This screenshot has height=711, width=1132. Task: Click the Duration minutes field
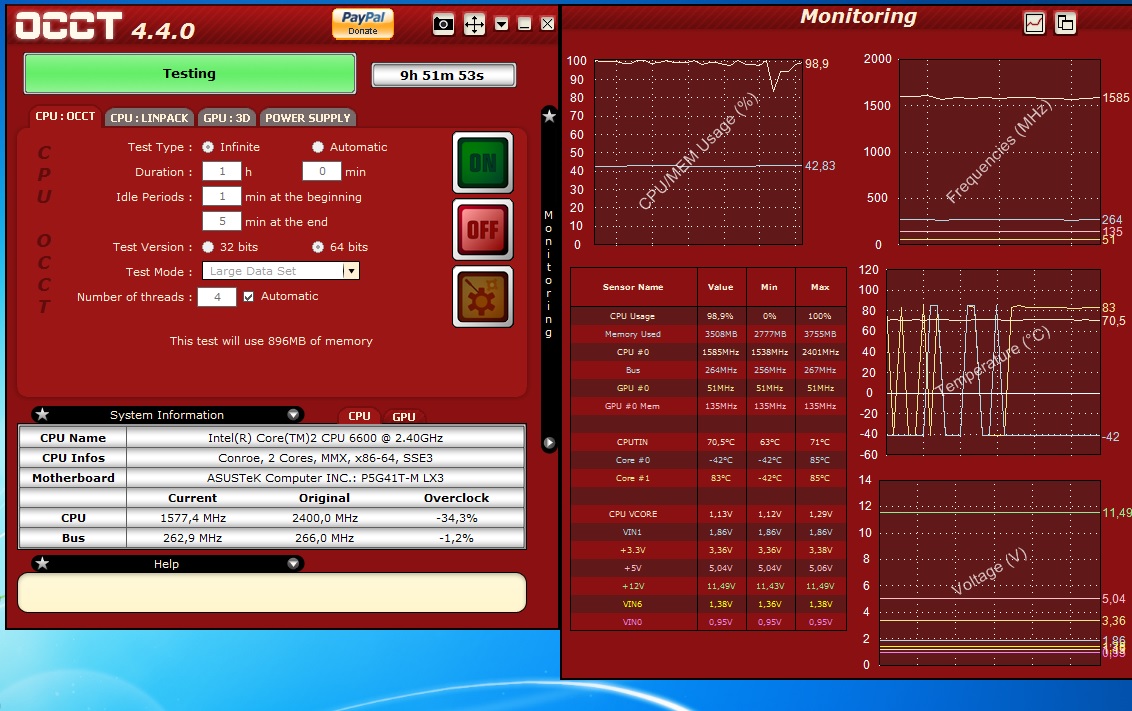pyautogui.click(x=322, y=172)
